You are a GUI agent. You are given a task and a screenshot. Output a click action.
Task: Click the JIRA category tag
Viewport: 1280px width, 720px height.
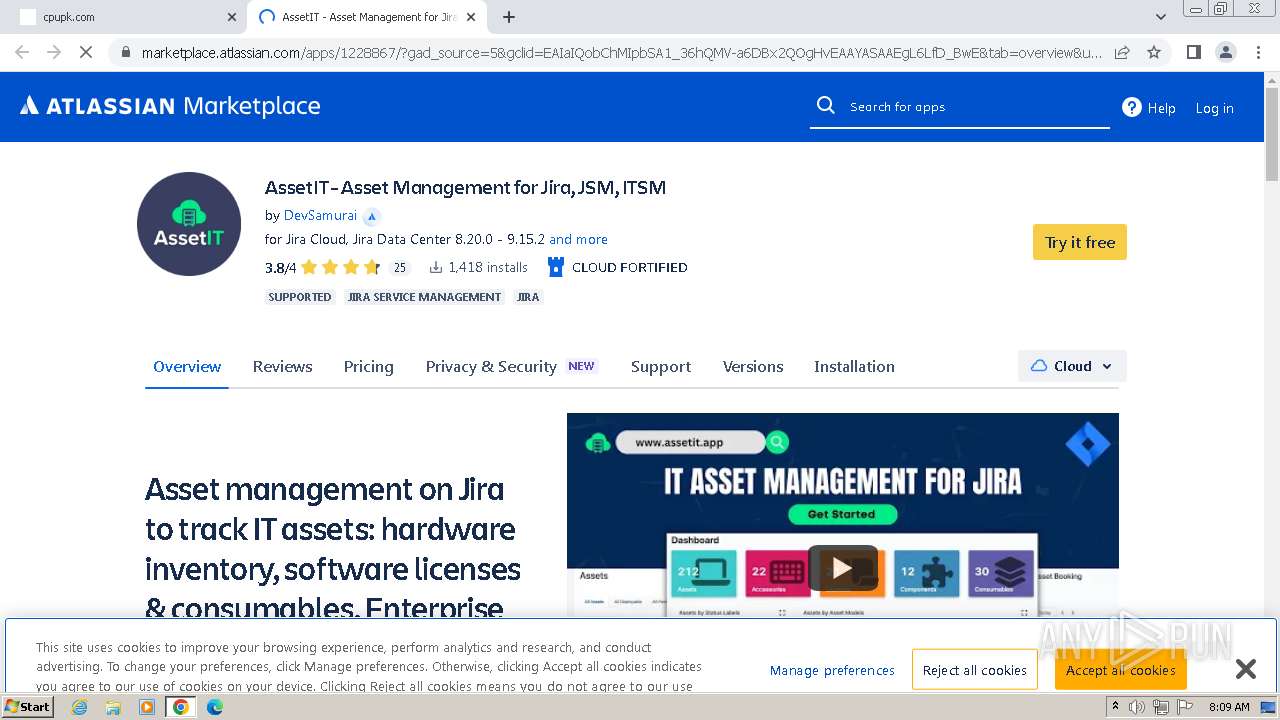point(528,297)
